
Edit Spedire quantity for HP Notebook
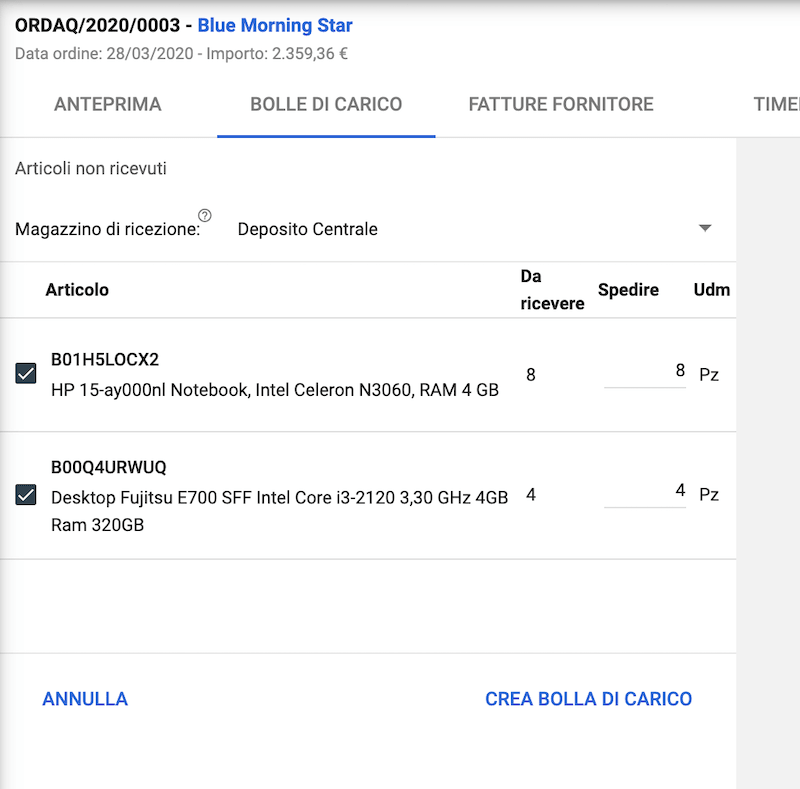(x=646, y=372)
